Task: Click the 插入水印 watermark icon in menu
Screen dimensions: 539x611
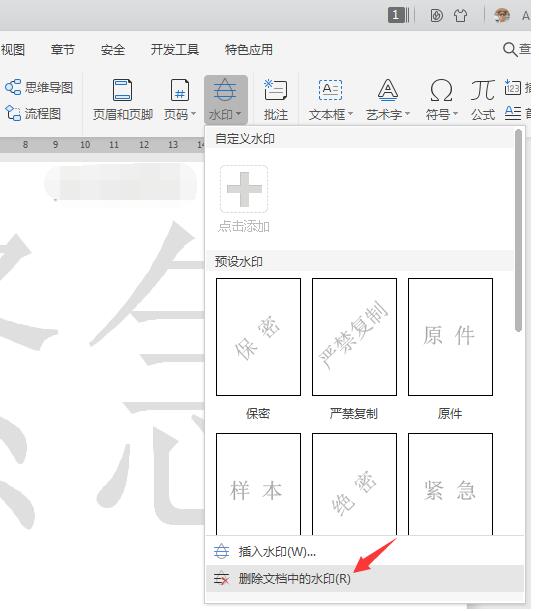Action: tap(222, 551)
